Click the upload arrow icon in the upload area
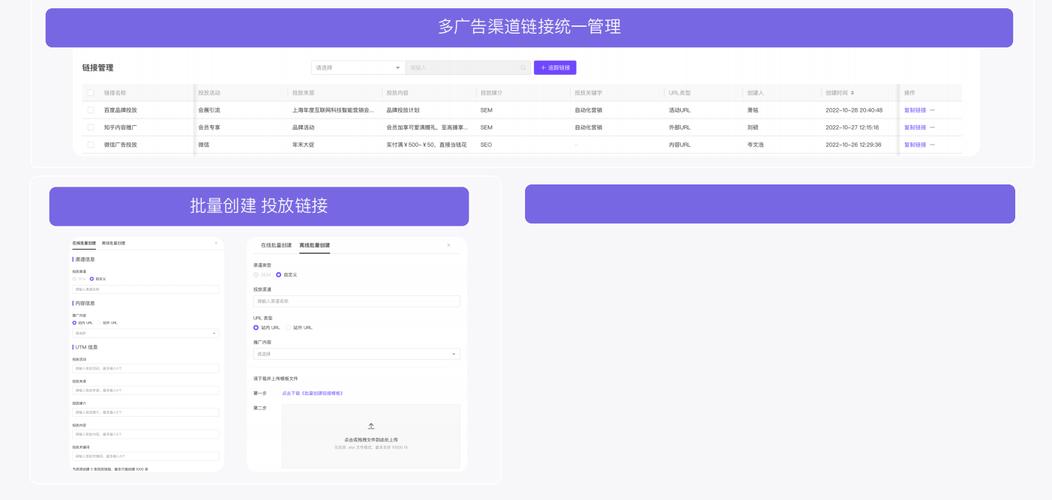Viewport: 1052px width, 500px height. [371, 426]
